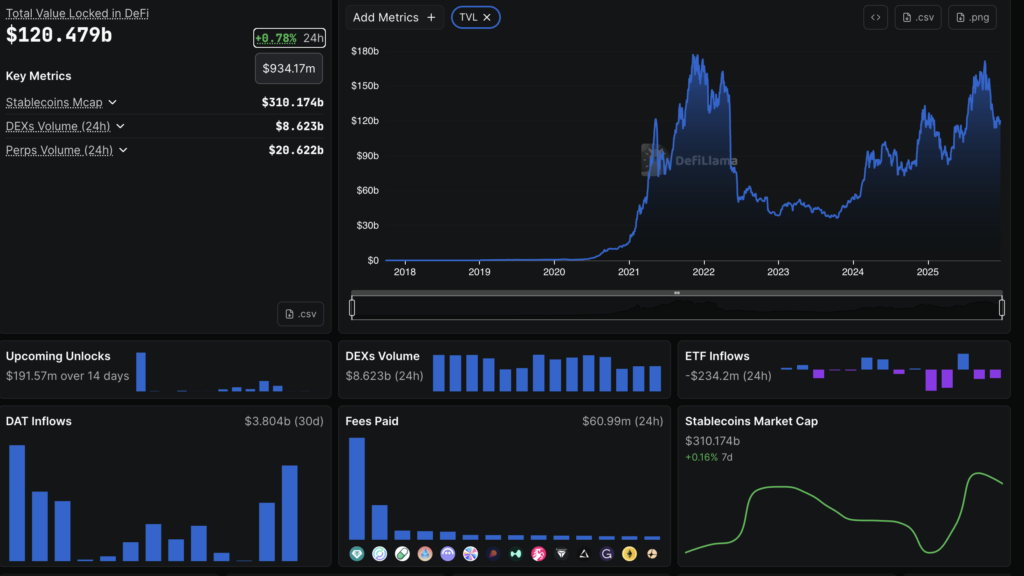Click the pink horse protocol icon in Fees Paid
This screenshot has height=576, width=1024.
539,553
